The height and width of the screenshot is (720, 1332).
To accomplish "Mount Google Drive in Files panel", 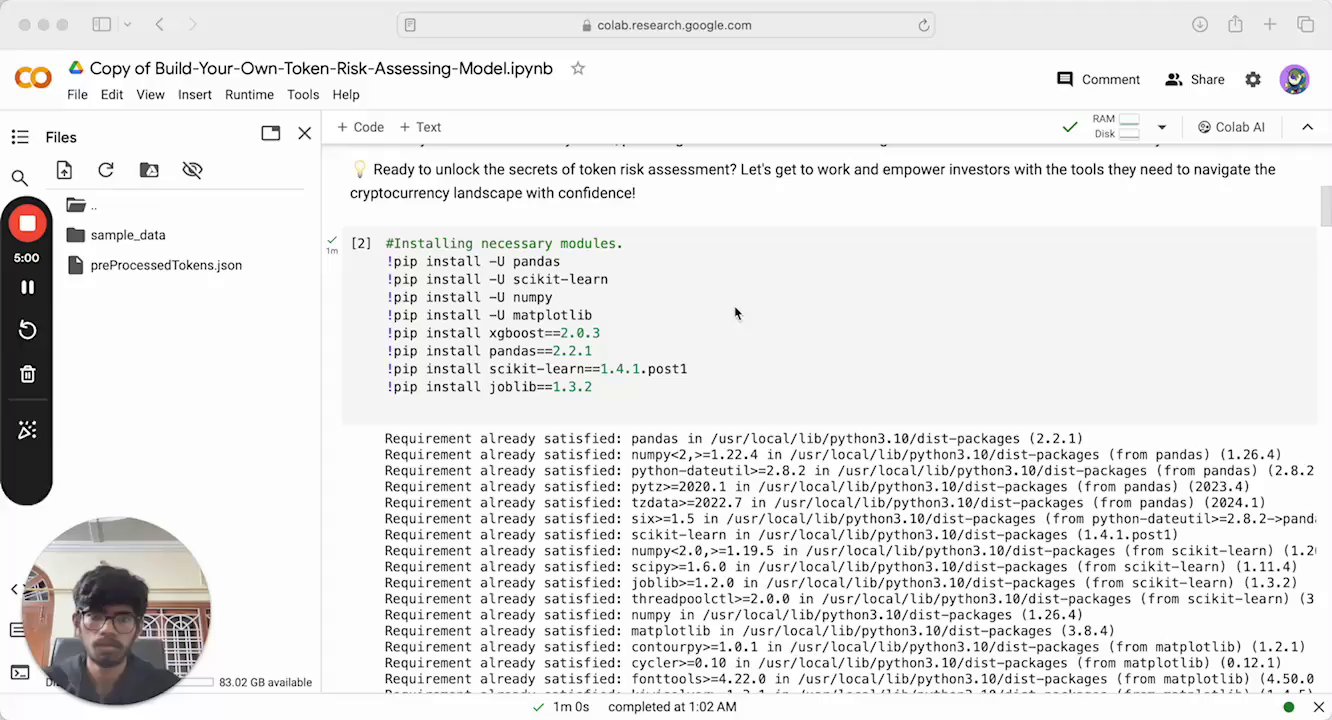I will coord(149,170).
